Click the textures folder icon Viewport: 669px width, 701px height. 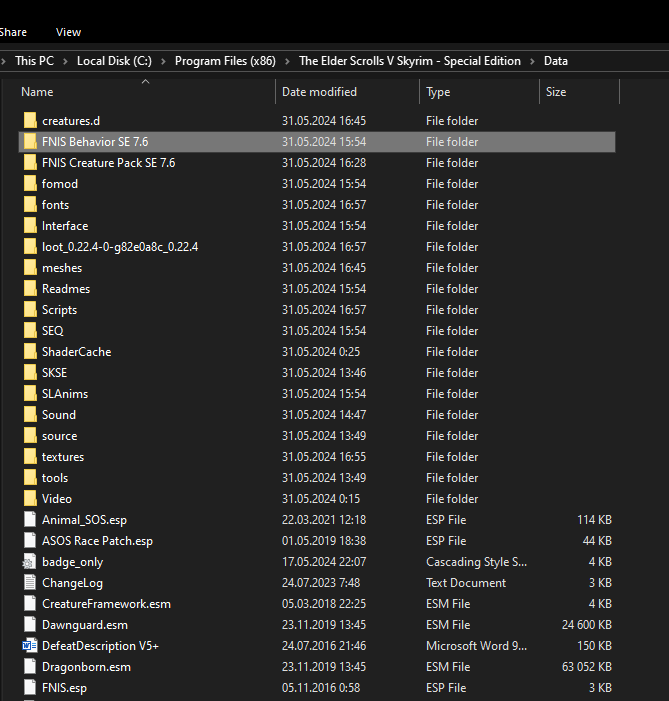(30, 457)
